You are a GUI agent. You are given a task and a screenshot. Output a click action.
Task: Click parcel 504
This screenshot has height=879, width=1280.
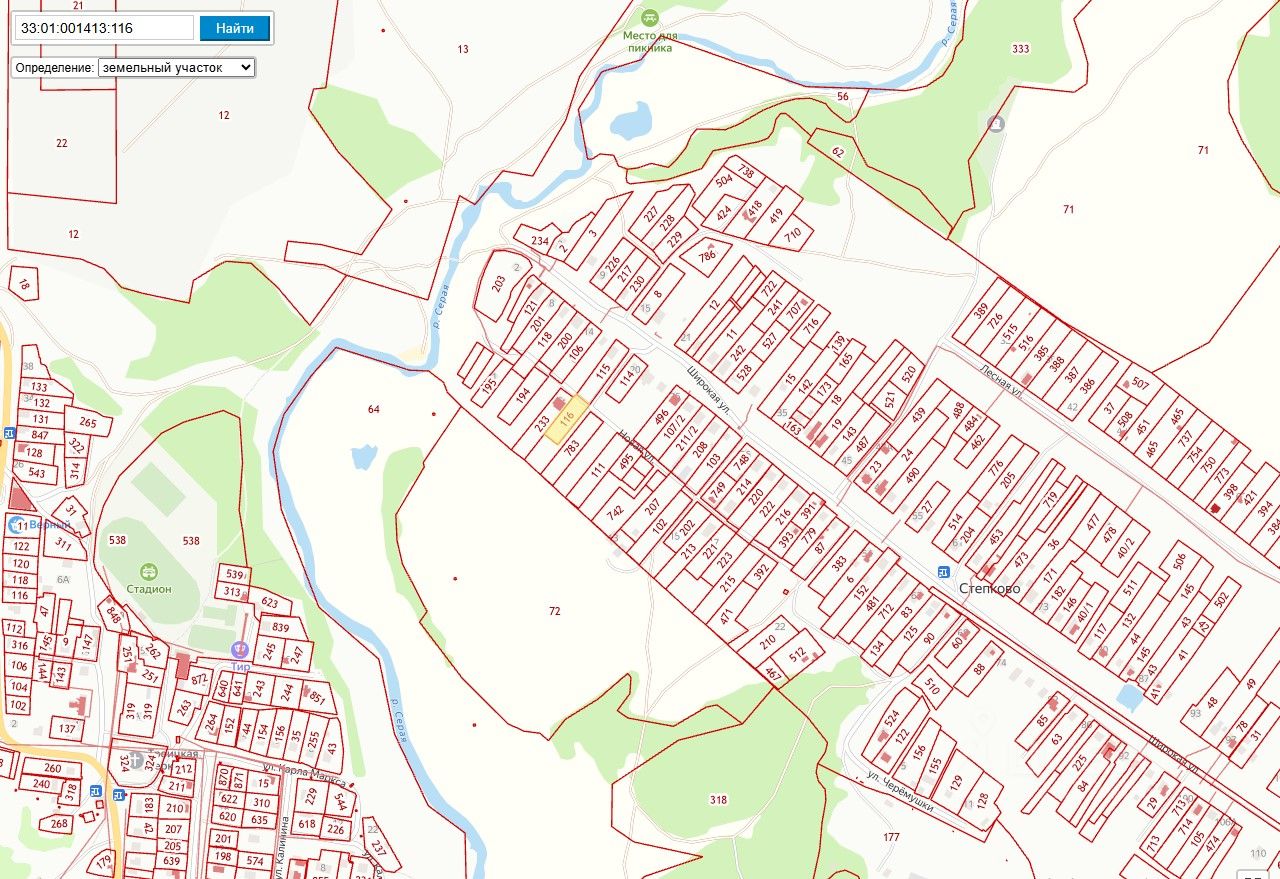tap(725, 181)
